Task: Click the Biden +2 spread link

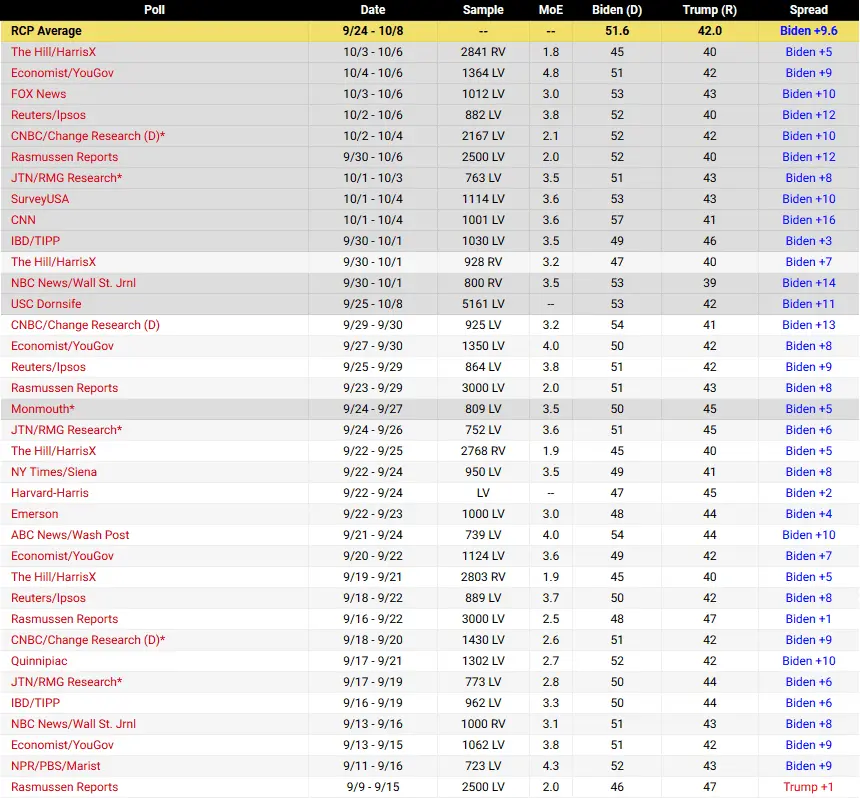Action: pyautogui.click(x=808, y=493)
